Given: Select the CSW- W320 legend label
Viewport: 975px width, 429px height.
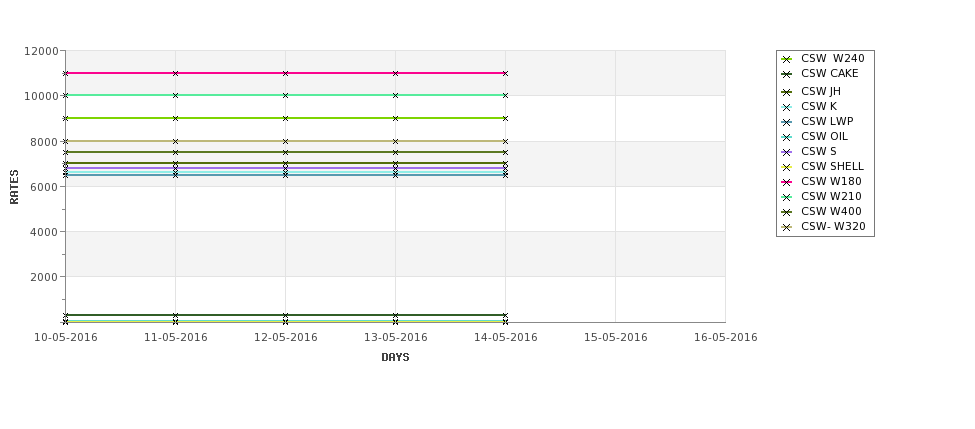Looking at the screenshot, I should pos(833,226).
